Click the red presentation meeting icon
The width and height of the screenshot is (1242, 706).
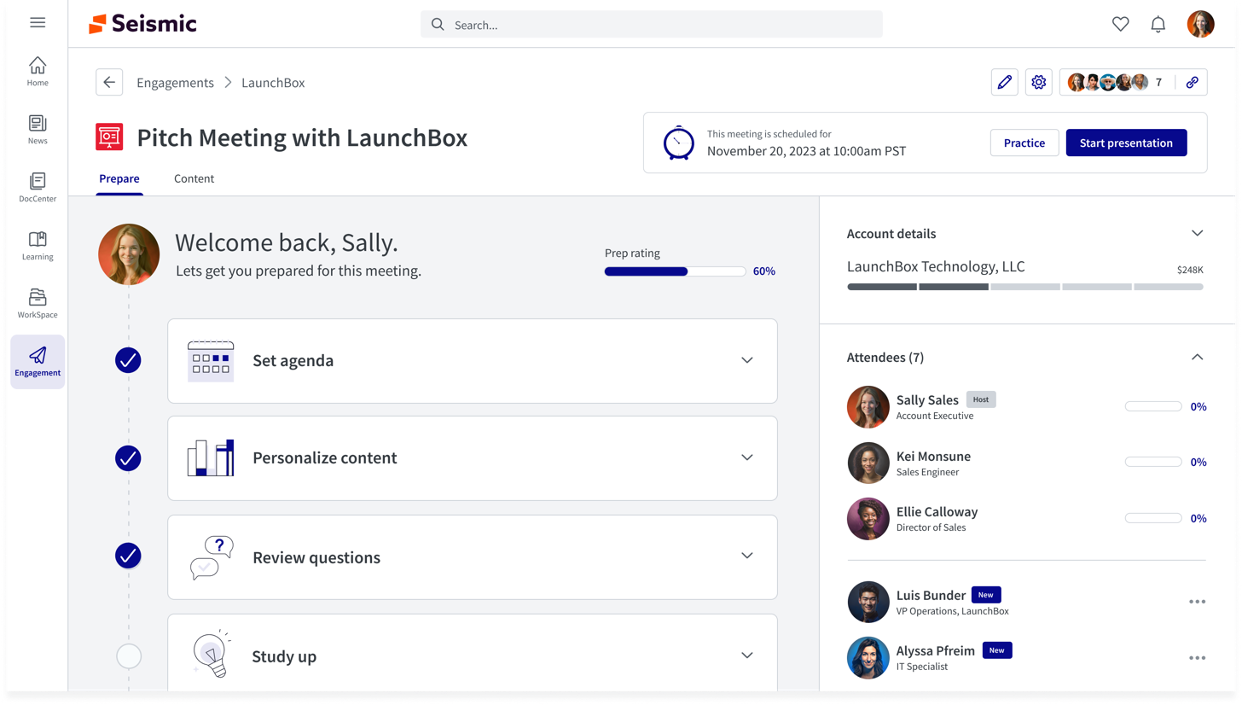[109, 137]
